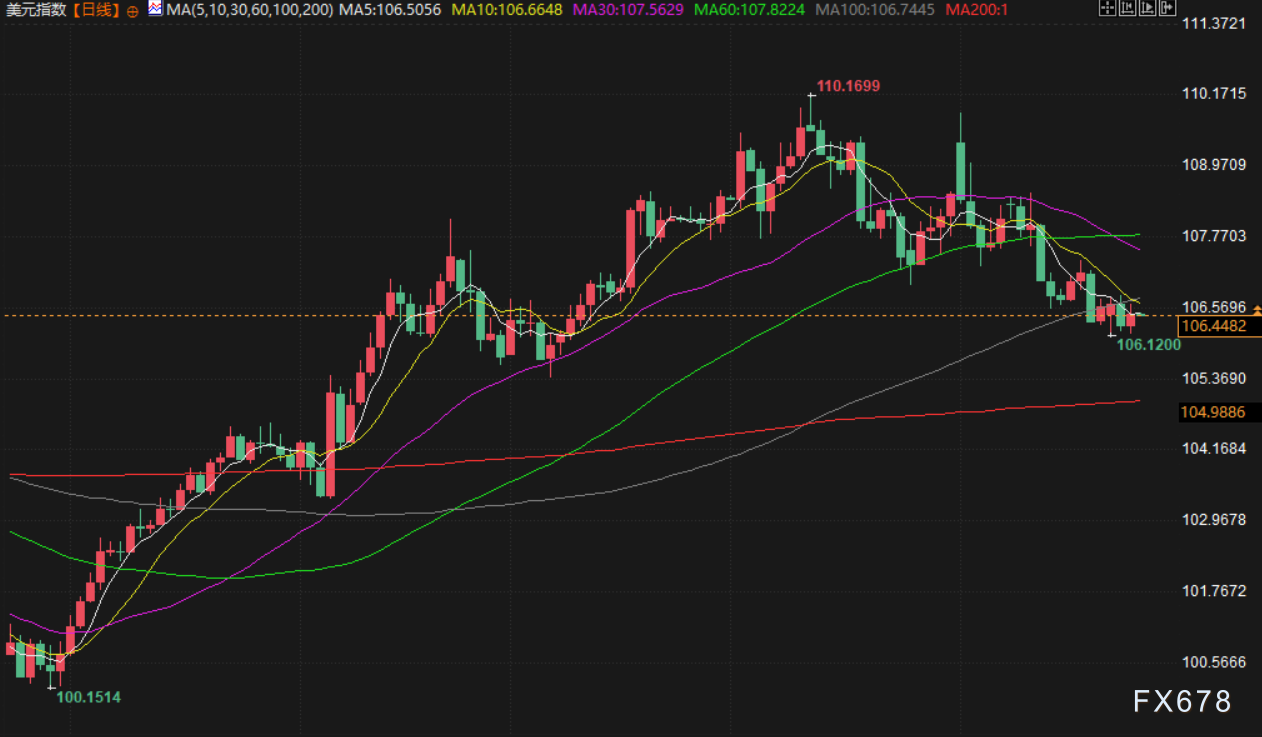Image resolution: width=1262 pixels, height=737 pixels.
Task: Click the exit-arrow icon at toolbar's right end
Action: pyautogui.click(x=1167, y=7)
